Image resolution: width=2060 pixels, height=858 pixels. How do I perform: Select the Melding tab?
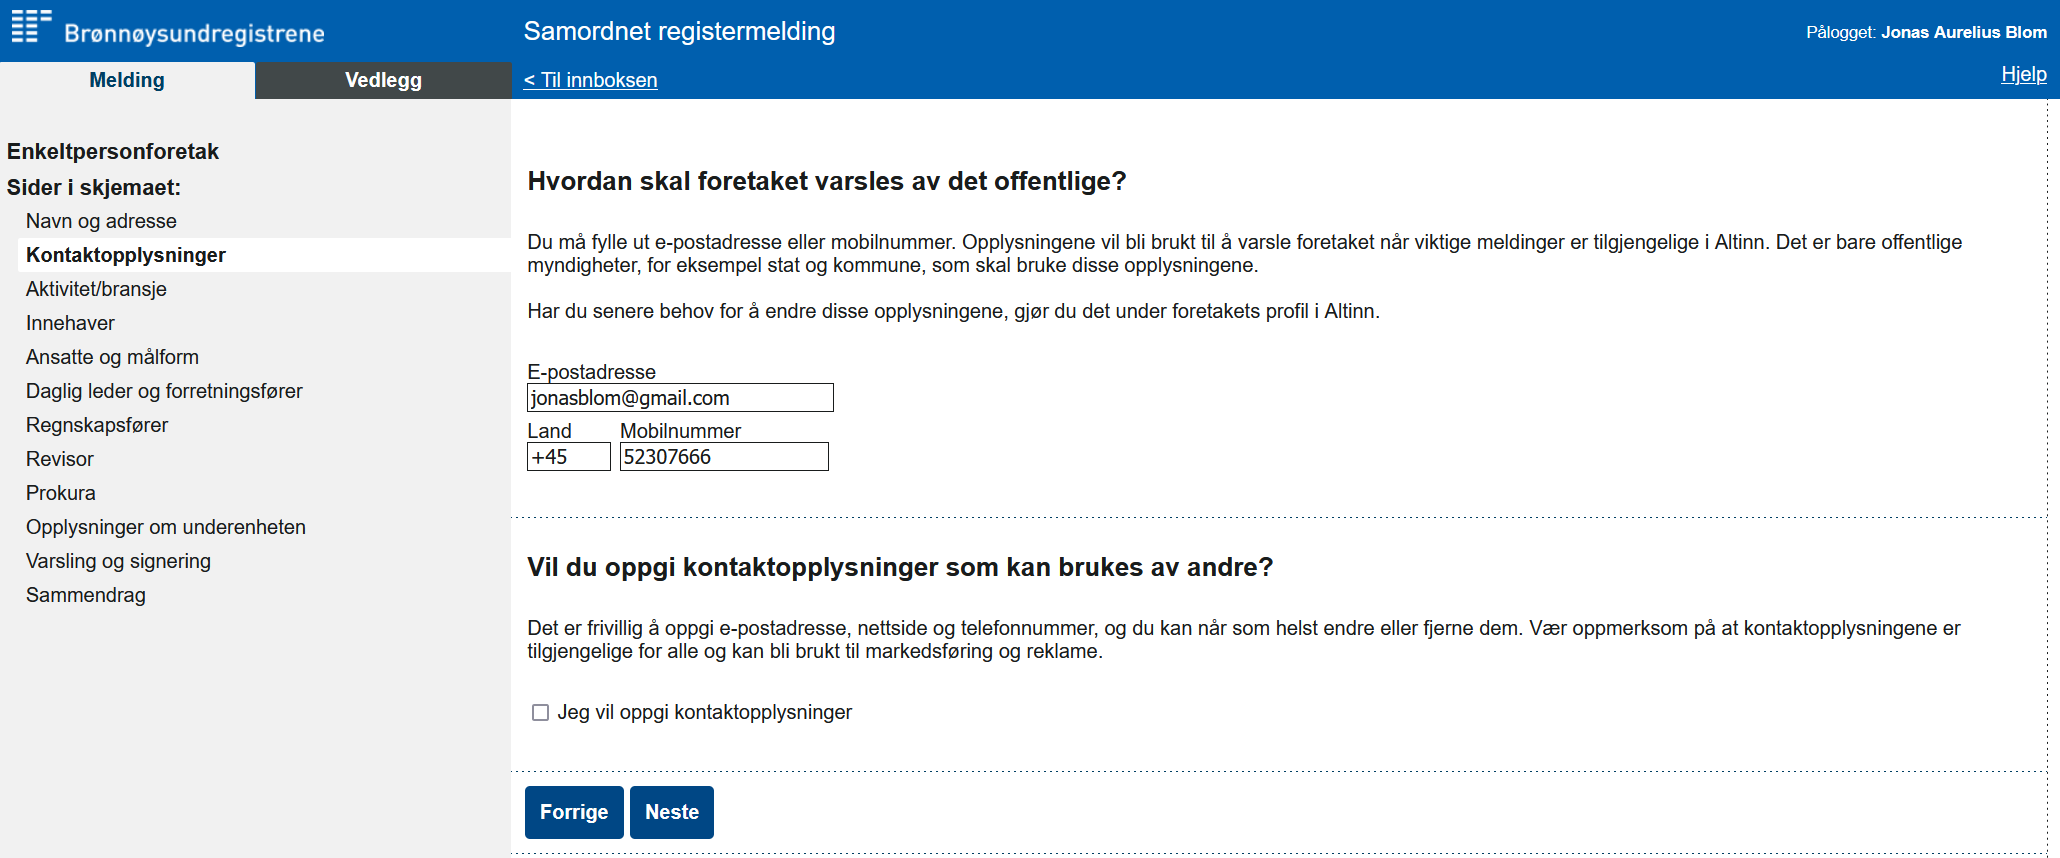click(127, 80)
